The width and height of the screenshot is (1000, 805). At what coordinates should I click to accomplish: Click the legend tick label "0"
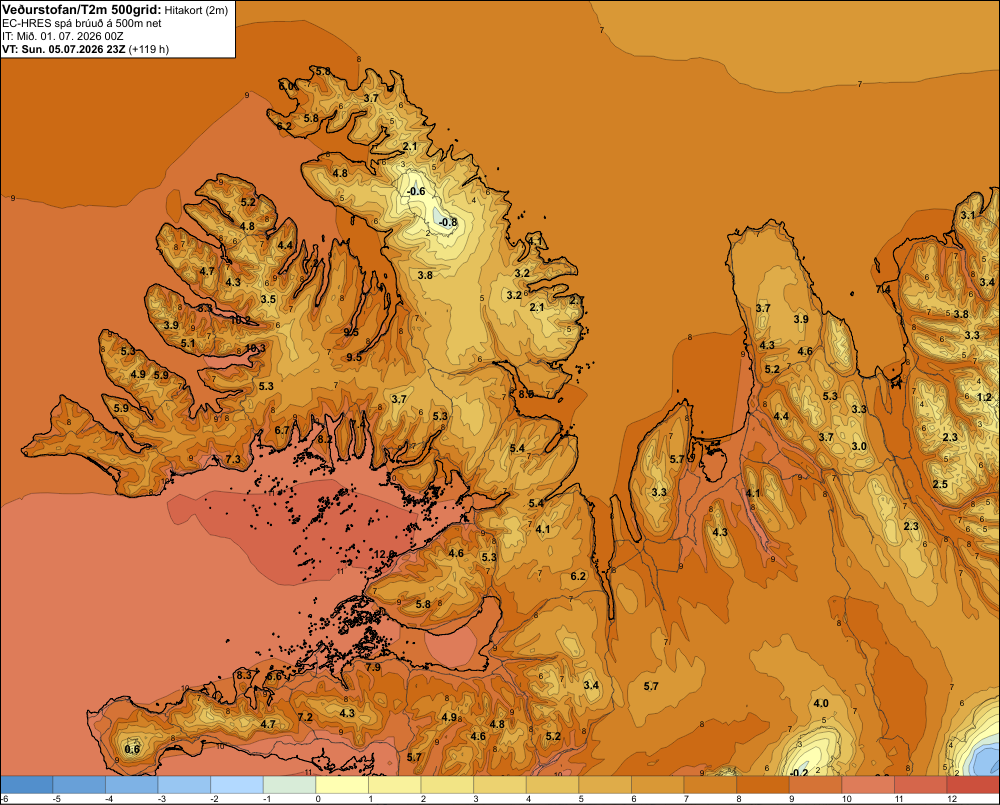coord(318,799)
